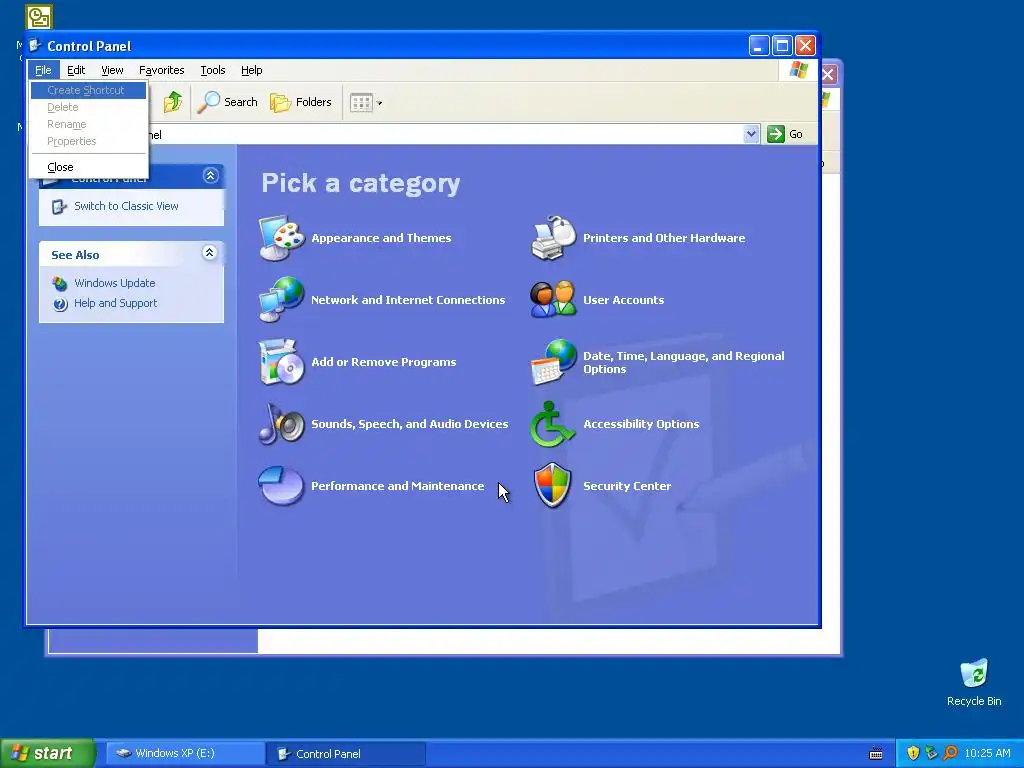
Task: Click the middle system tray icon
Action: (931, 754)
